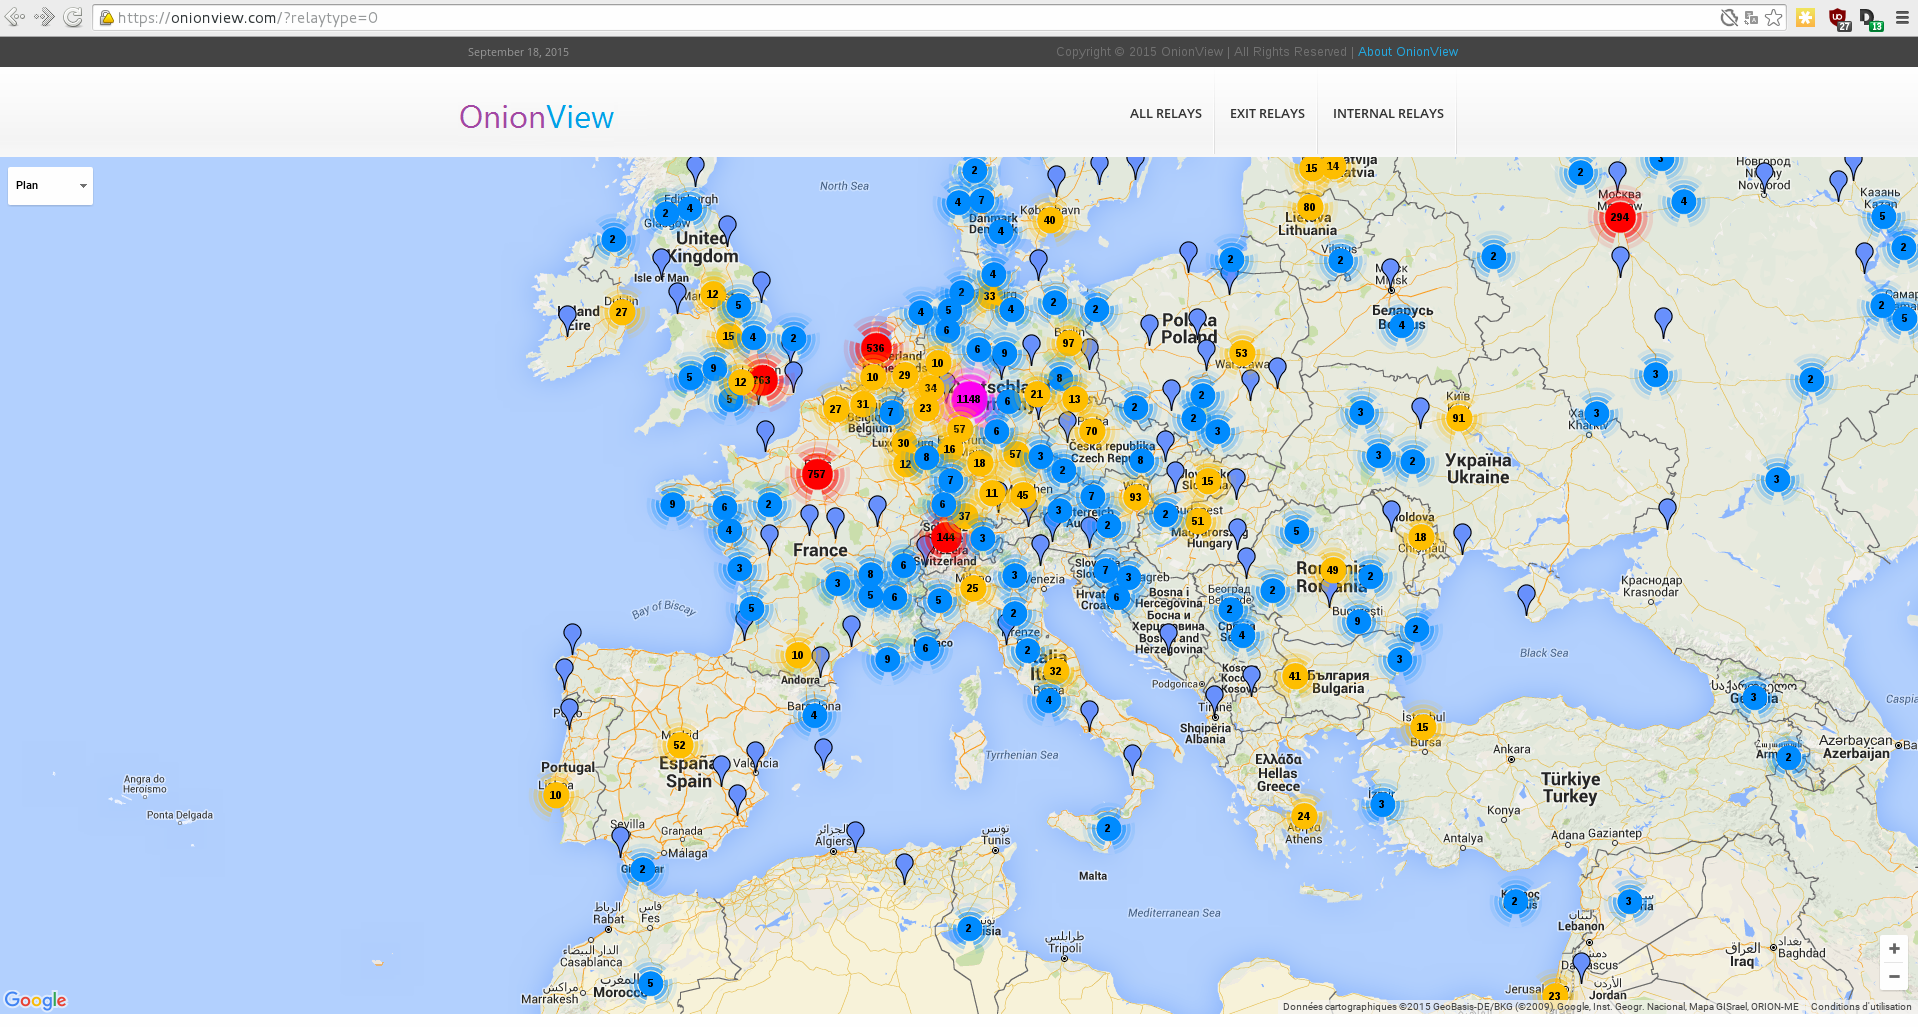
Task: Open the browser hamburger menu
Action: point(1902,18)
